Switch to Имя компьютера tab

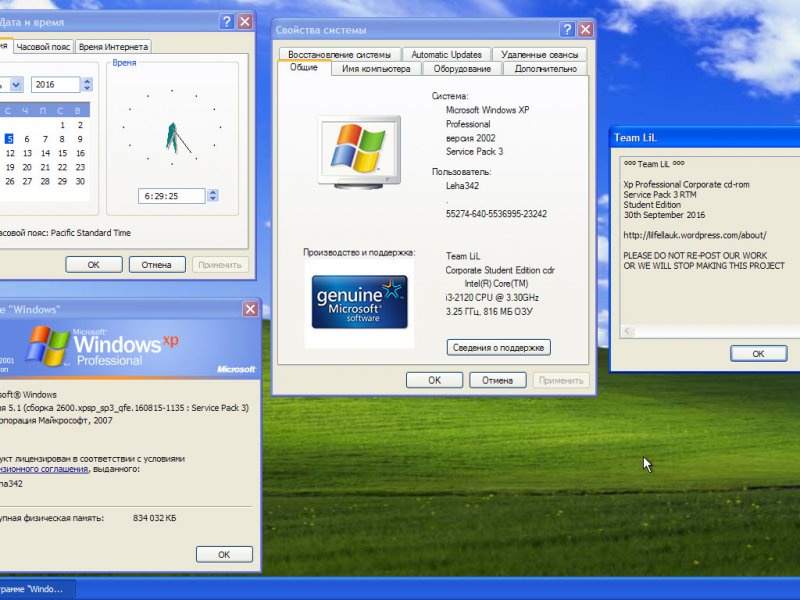pyautogui.click(x=376, y=68)
